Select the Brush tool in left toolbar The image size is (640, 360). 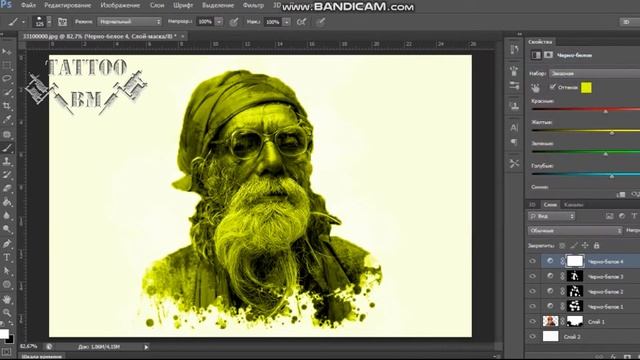click(x=7, y=148)
